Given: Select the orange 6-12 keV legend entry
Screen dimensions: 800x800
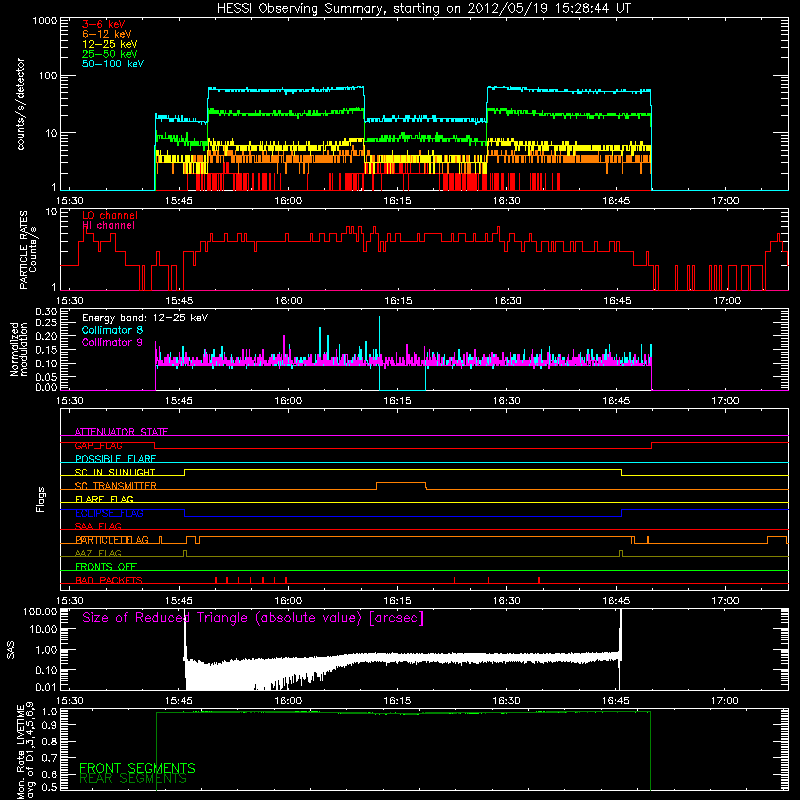Looking at the screenshot, I should tap(107, 34).
